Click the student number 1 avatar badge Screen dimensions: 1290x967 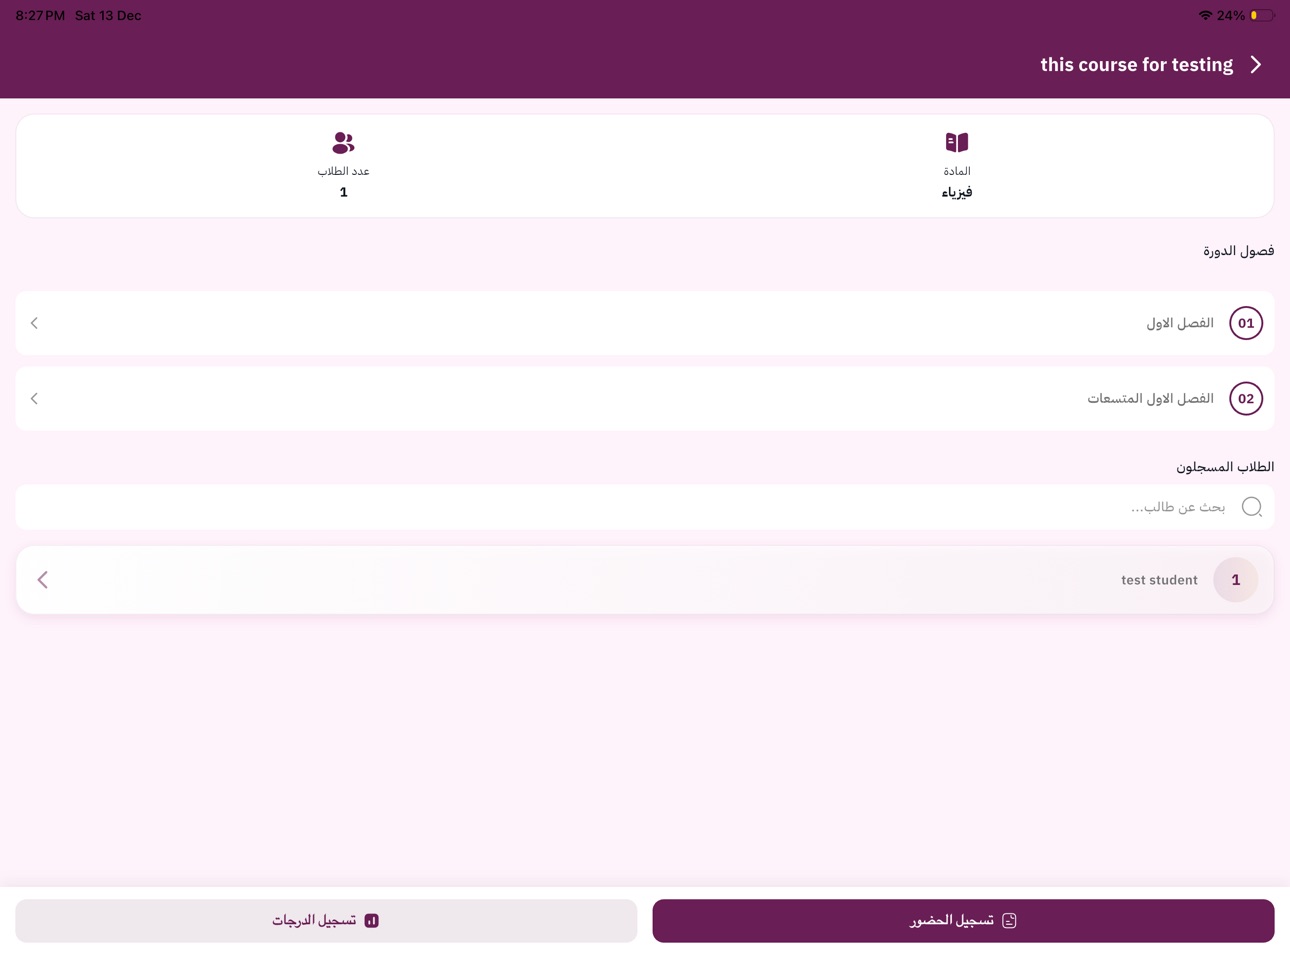coord(1235,580)
